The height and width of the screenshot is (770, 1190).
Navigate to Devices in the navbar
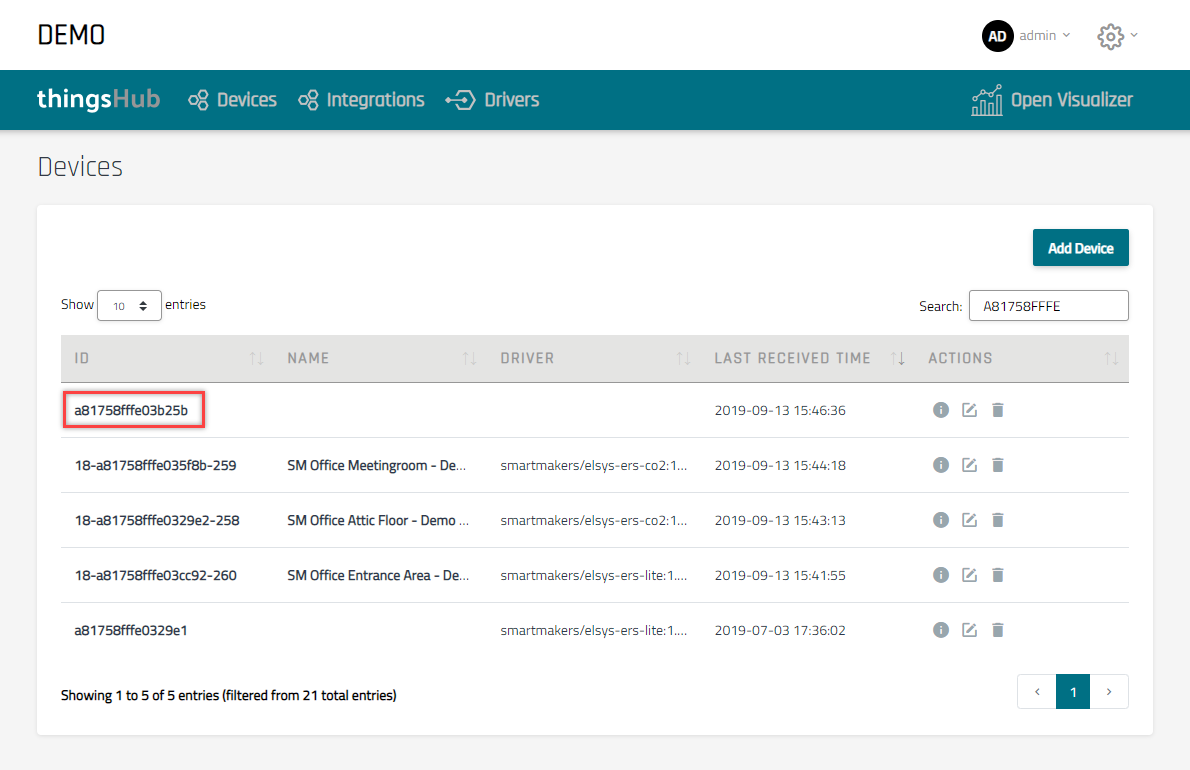[x=232, y=100]
